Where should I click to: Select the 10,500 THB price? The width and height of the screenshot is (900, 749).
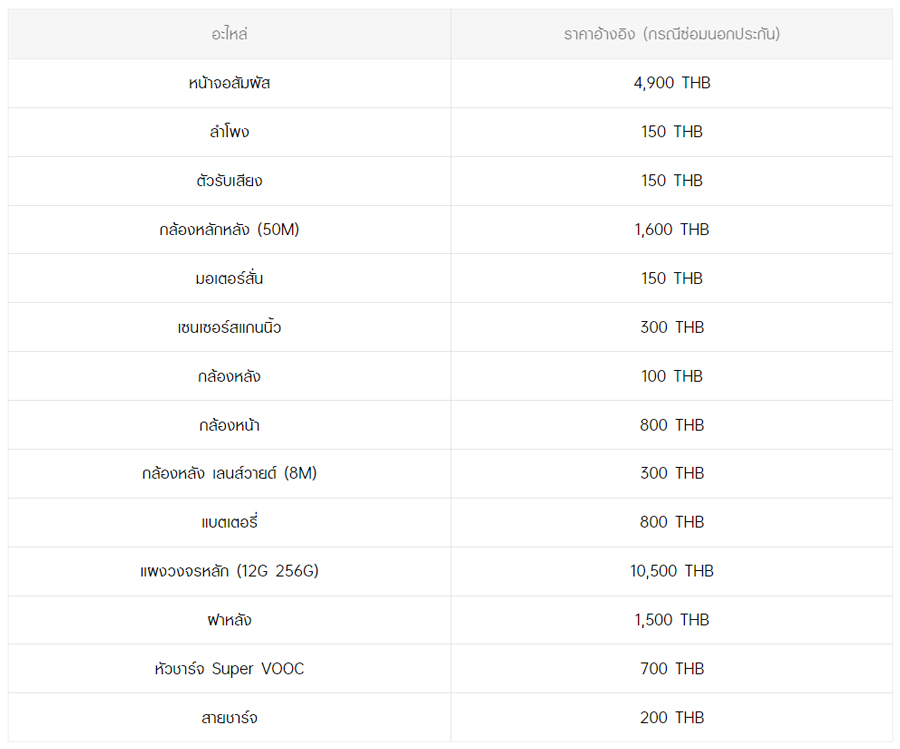(671, 571)
